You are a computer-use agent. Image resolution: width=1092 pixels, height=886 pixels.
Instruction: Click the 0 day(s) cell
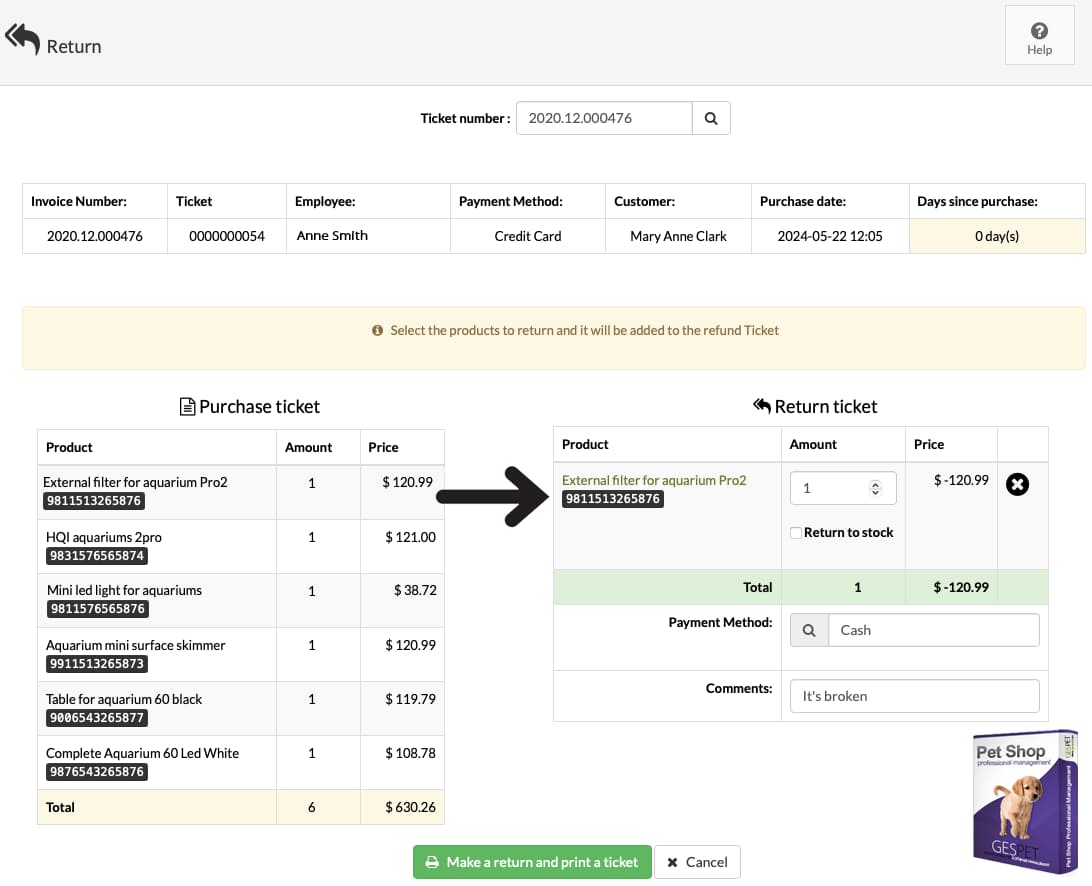[x=997, y=236]
